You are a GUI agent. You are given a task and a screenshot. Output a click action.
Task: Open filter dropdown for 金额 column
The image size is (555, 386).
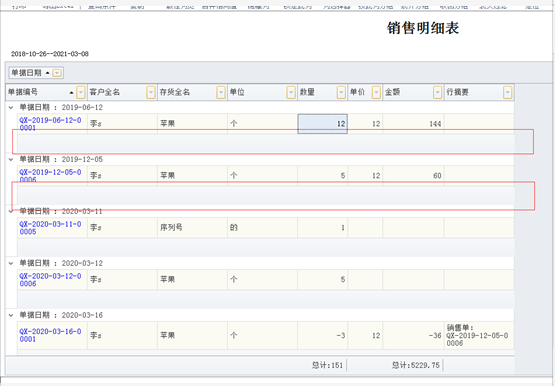click(437, 92)
